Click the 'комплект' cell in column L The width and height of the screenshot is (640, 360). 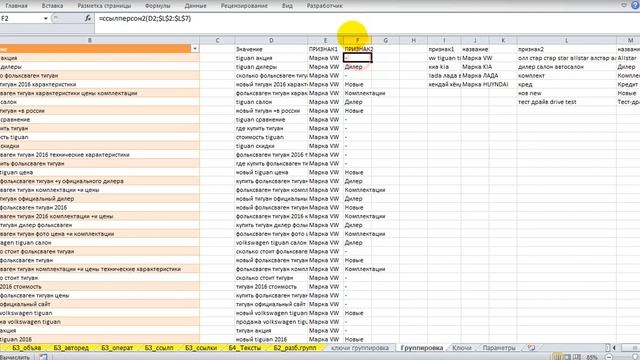[567, 76]
